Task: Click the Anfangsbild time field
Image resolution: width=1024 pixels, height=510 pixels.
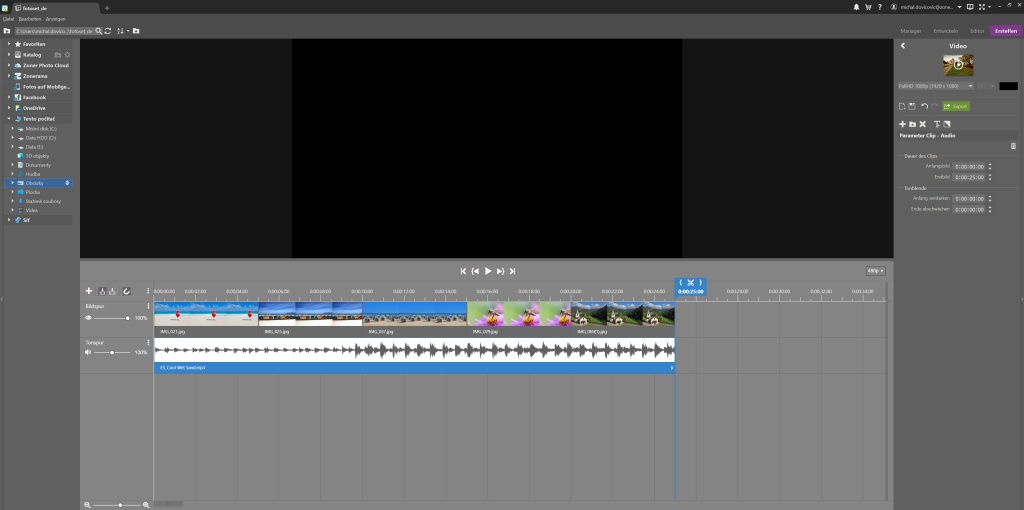Action: click(x=968, y=167)
